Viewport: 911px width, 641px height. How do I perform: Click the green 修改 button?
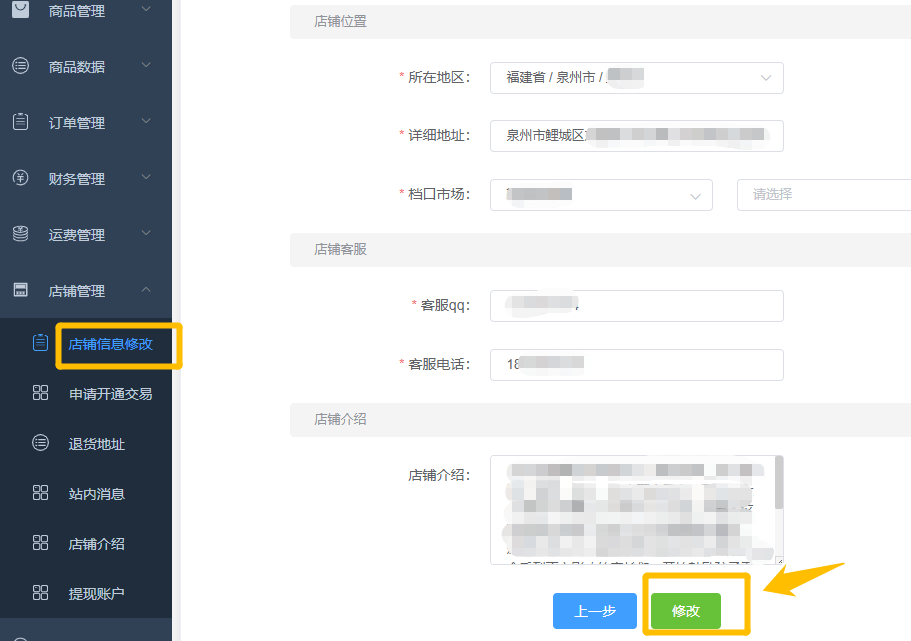tap(686, 611)
